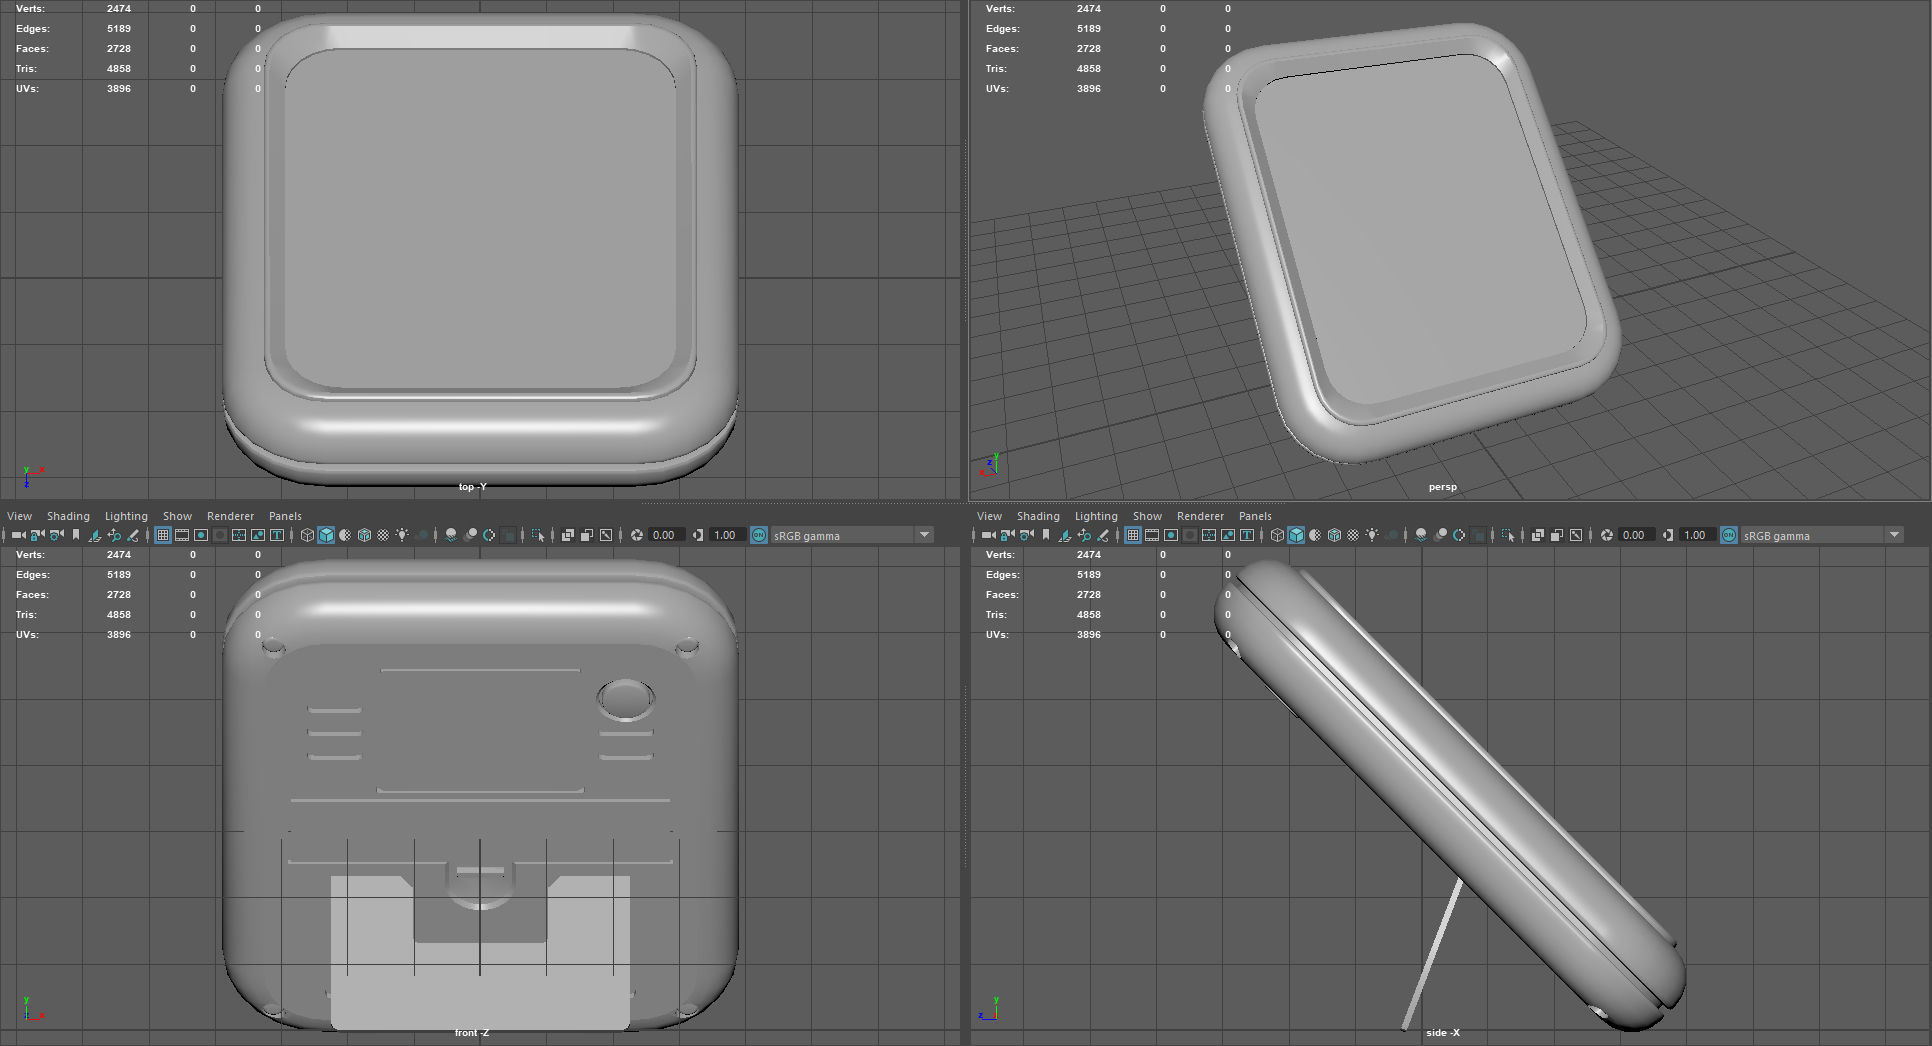The height and width of the screenshot is (1046, 1932).
Task: Click Use Default Material icon in front view panel
Action: (x=345, y=535)
